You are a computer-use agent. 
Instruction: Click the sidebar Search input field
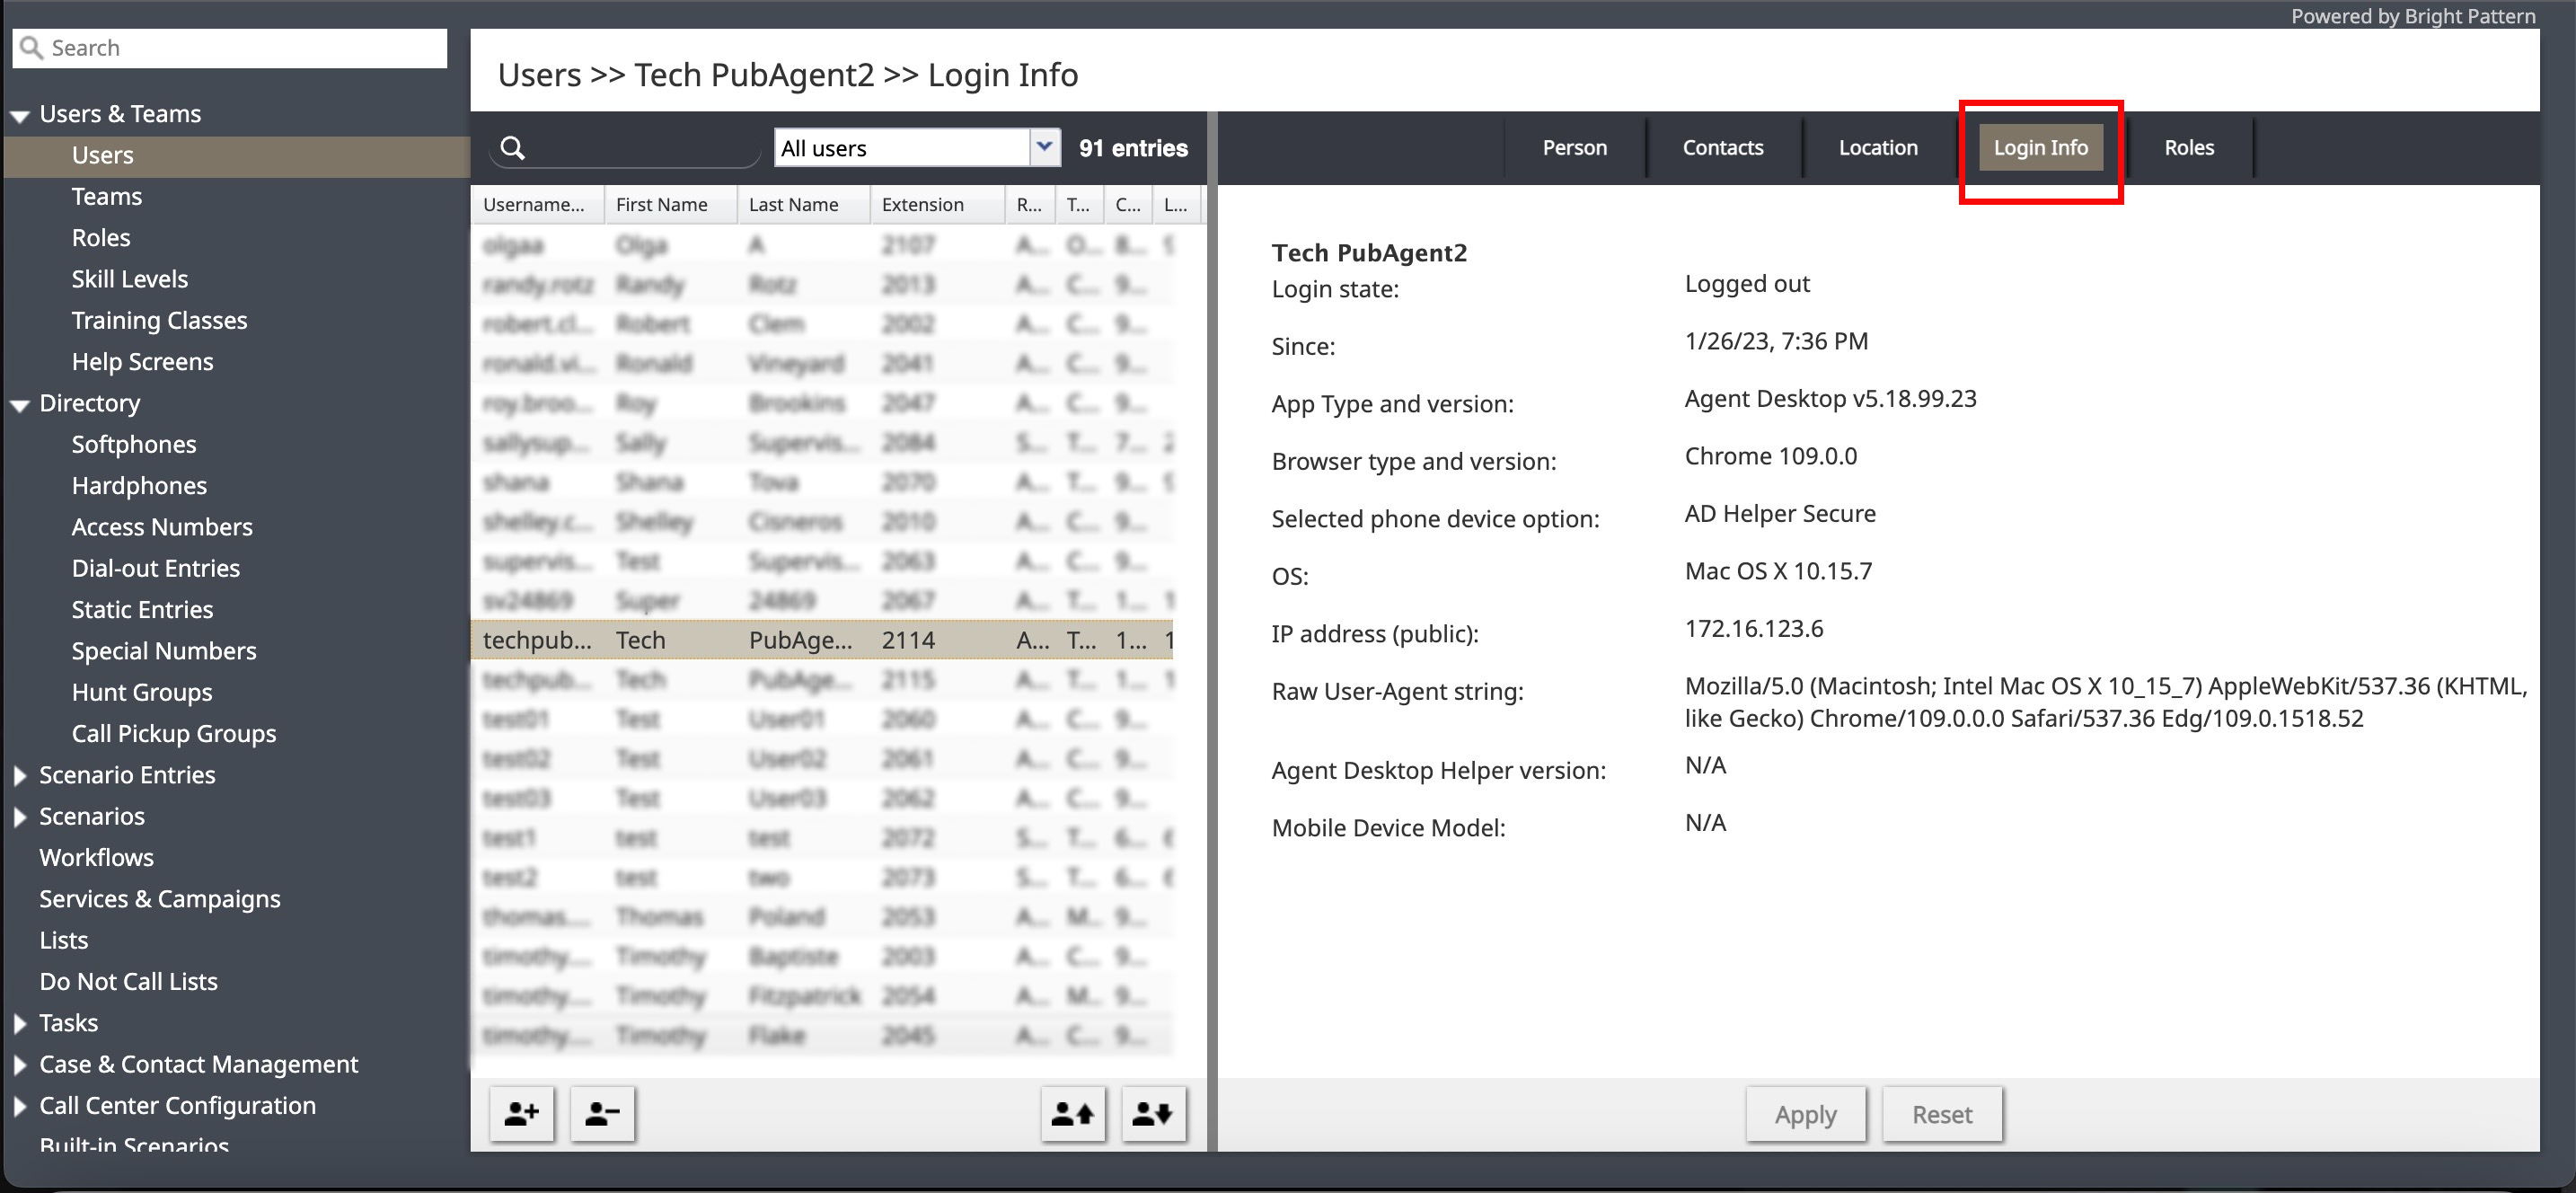tap(229, 48)
